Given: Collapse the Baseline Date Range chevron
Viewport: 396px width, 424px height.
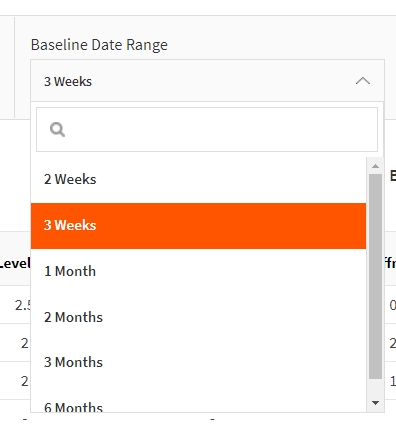Looking at the screenshot, I should (x=363, y=81).
